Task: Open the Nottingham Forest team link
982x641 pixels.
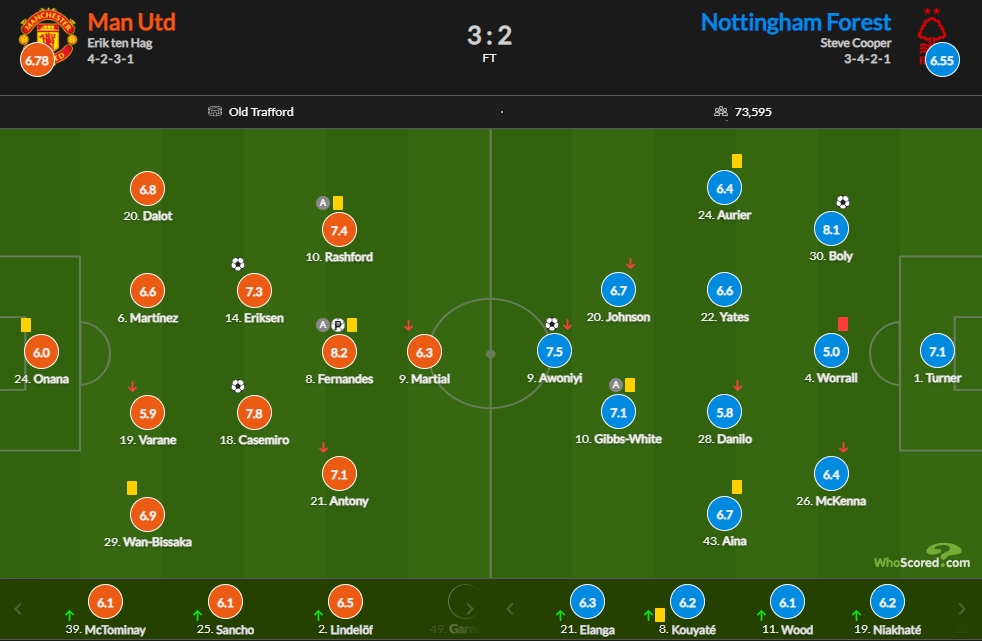Action: (x=796, y=22)
